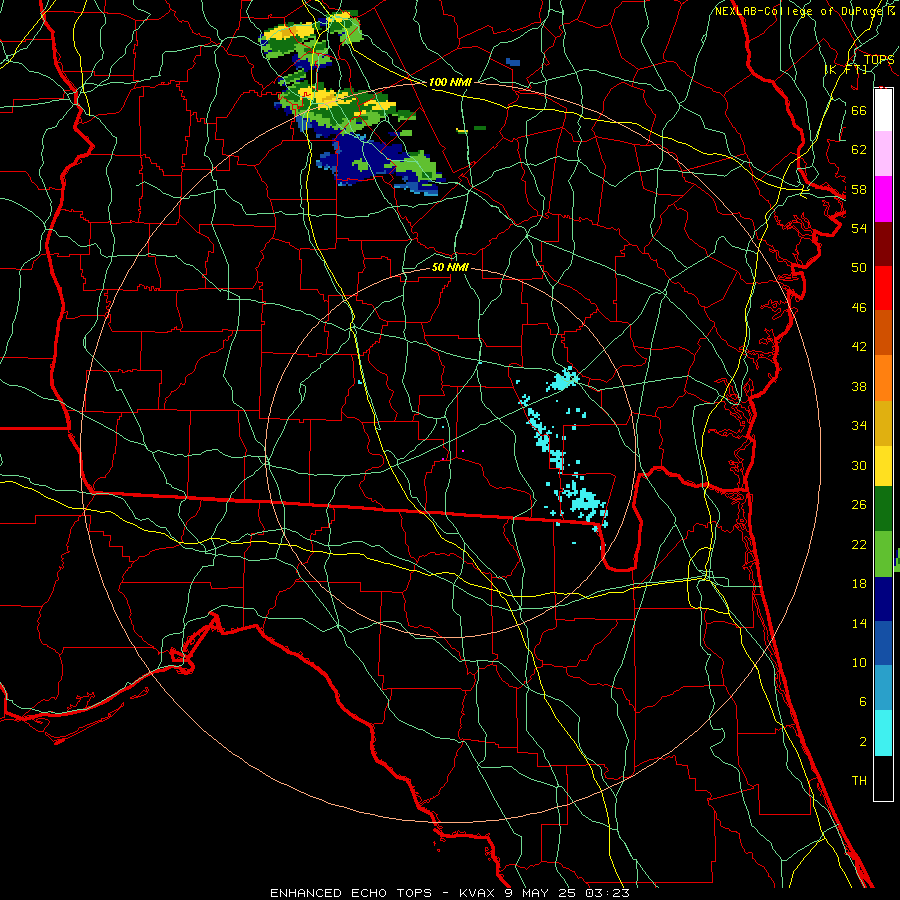
Task: Select the '26' legend value
Action: pos(859,505)
